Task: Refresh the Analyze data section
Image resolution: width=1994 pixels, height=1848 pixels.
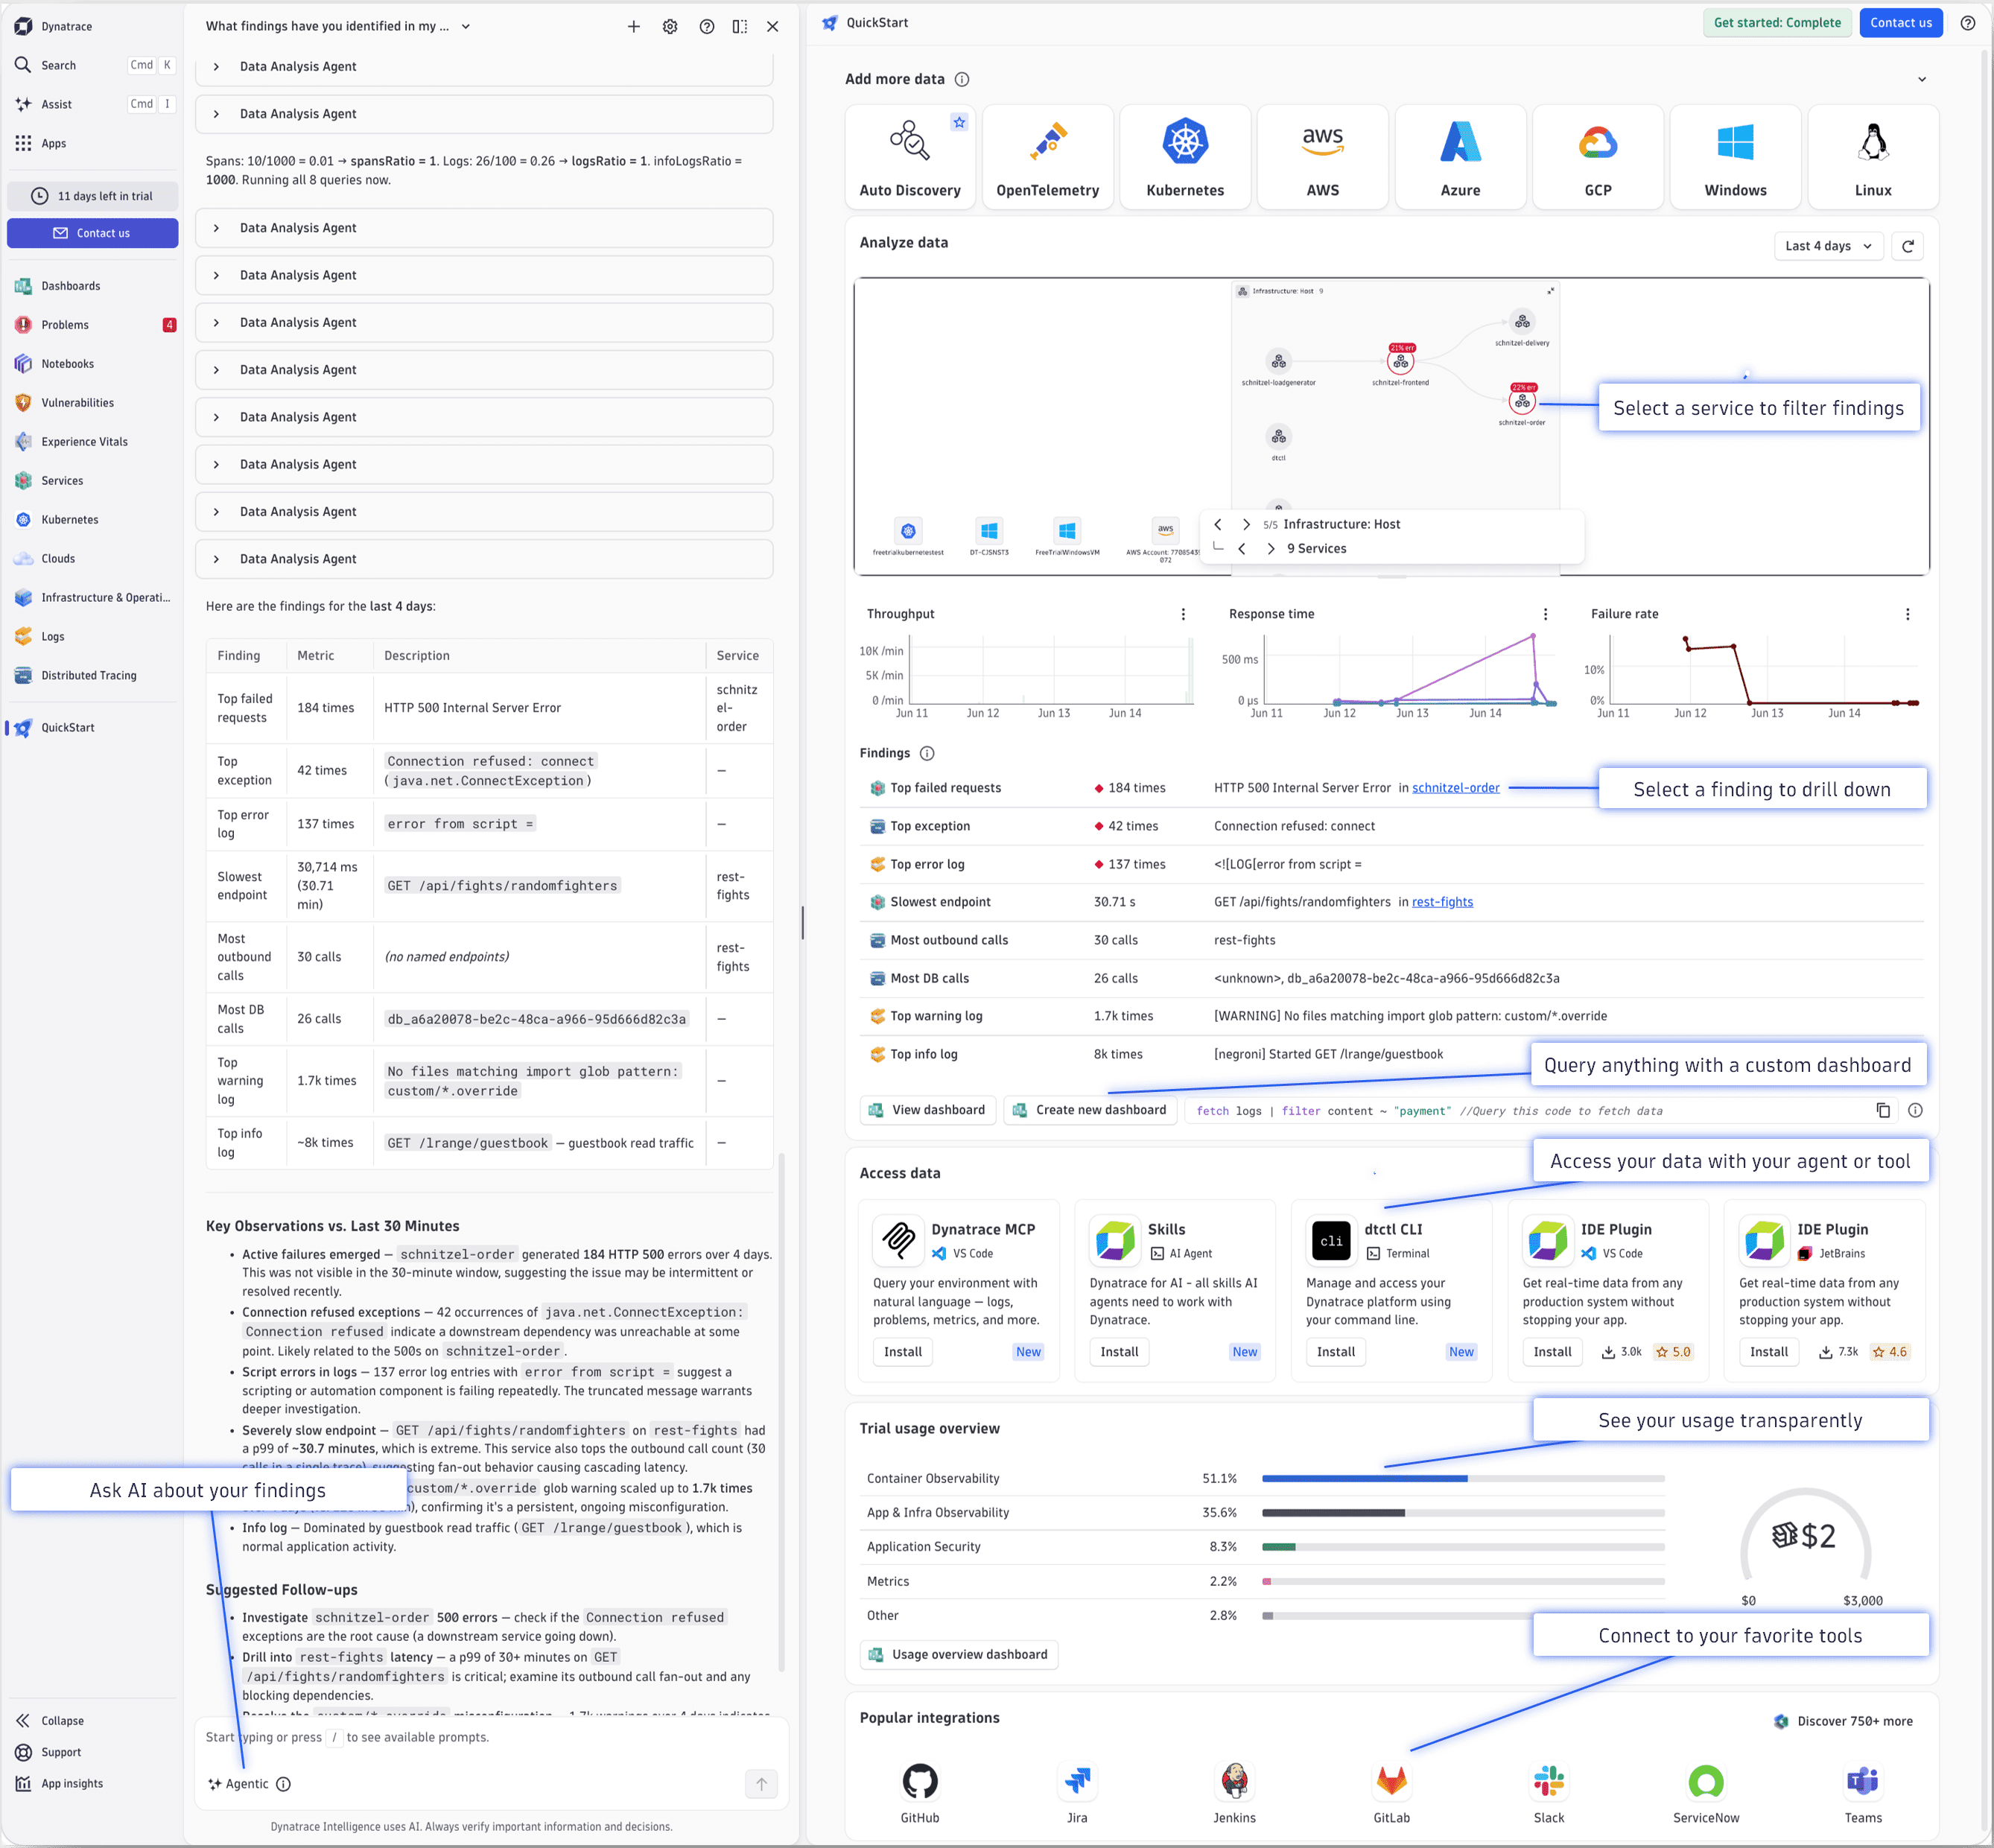Action: tap(1908, 246)
